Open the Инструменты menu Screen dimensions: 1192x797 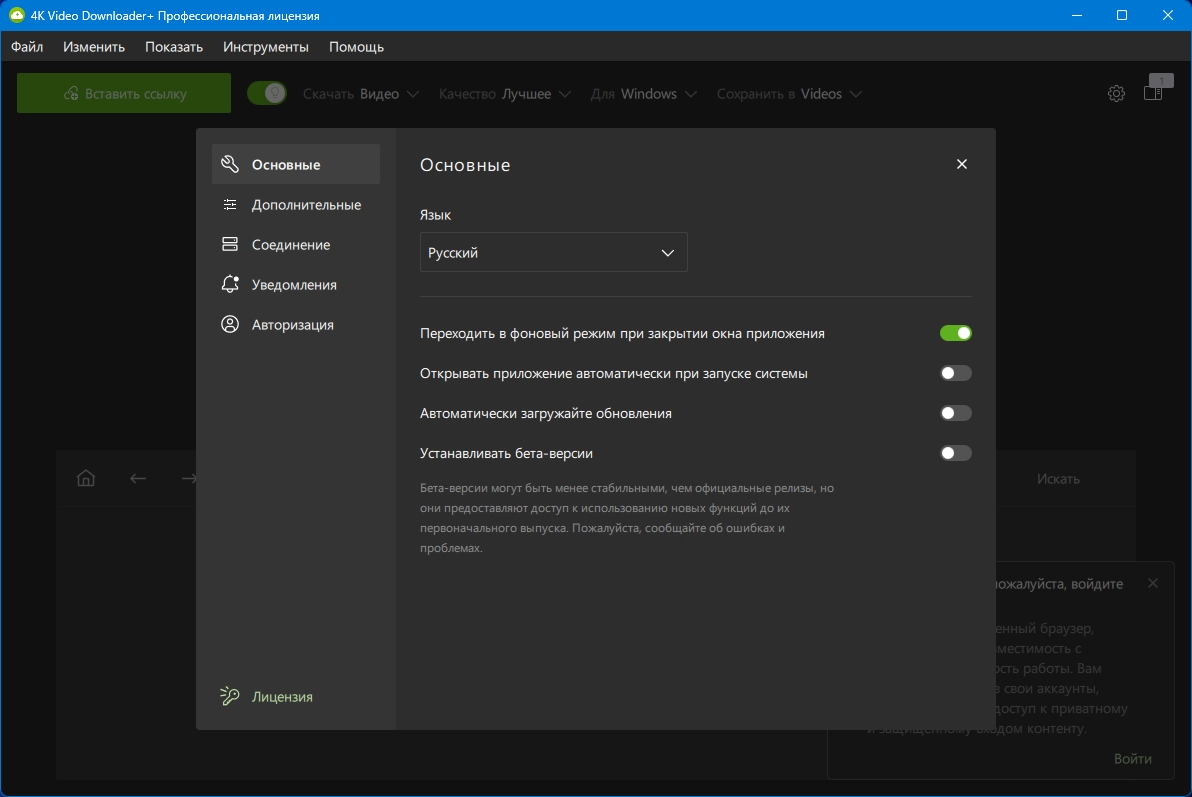(265, 47)
